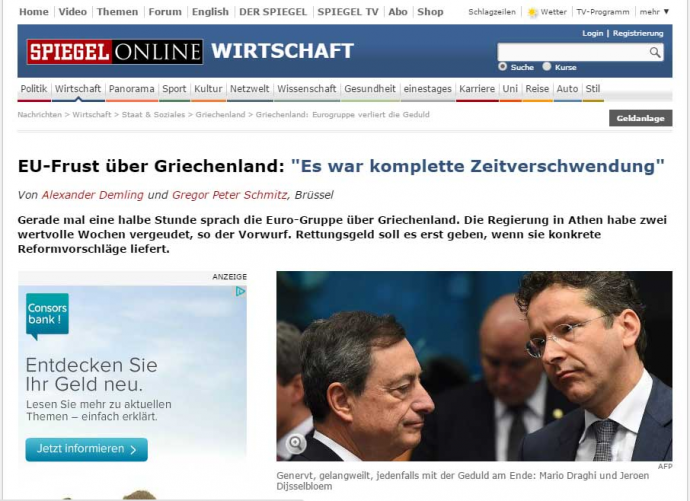
Task: Click the Login link
Action: tap(592, 33)
